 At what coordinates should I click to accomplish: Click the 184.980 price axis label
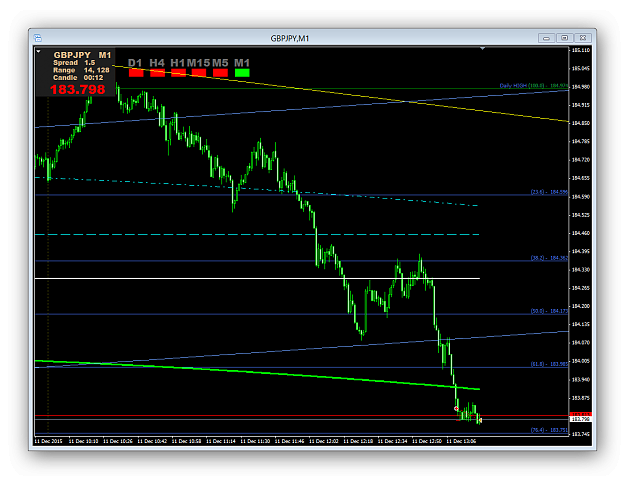click(x=581, y=86)
